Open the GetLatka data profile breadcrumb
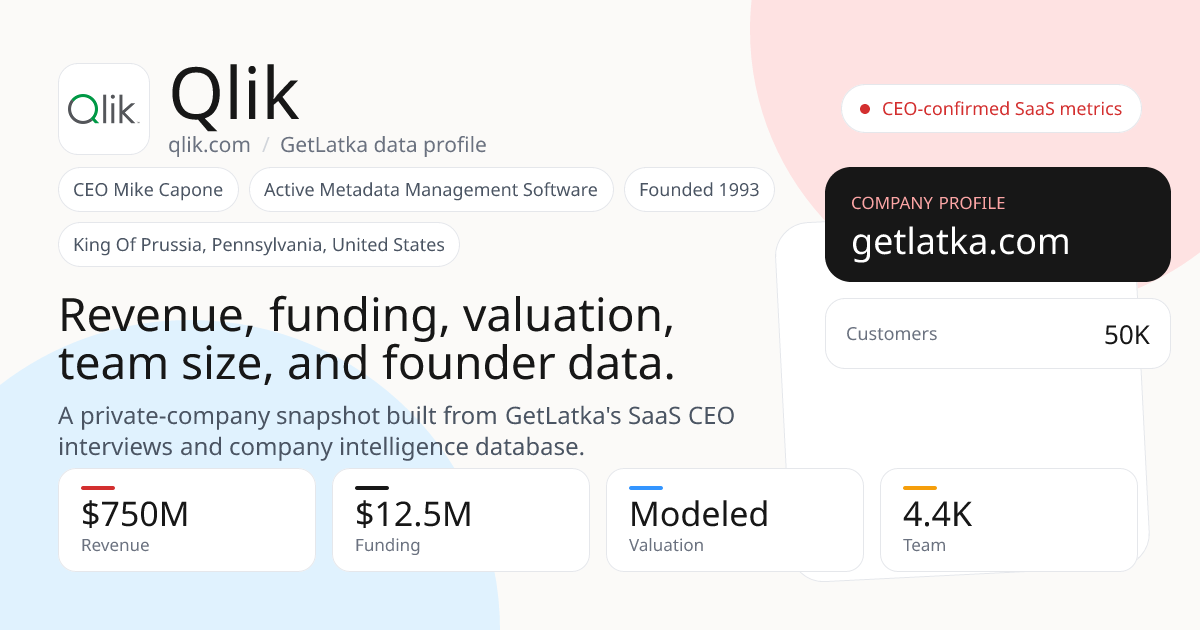 (x=383, y=145)
